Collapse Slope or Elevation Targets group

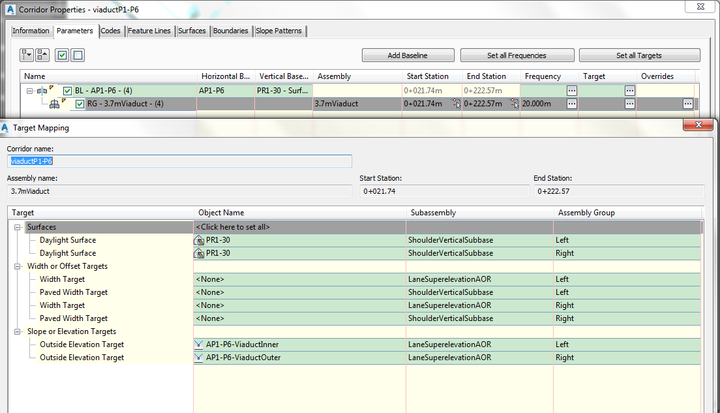(17, 331)
